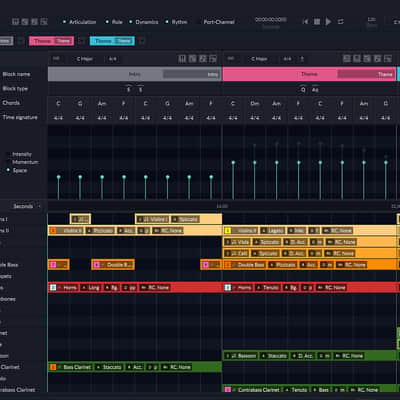Select the cyan Theme block tag
400x400 pixels.
click(112, 41)
